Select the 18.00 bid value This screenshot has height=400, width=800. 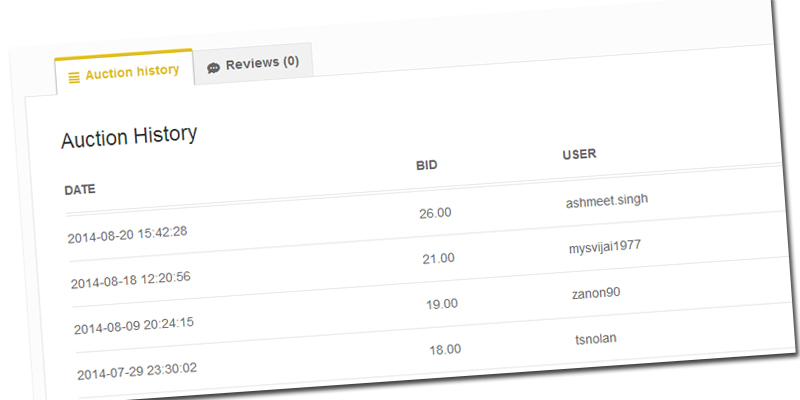coord(445,350)
